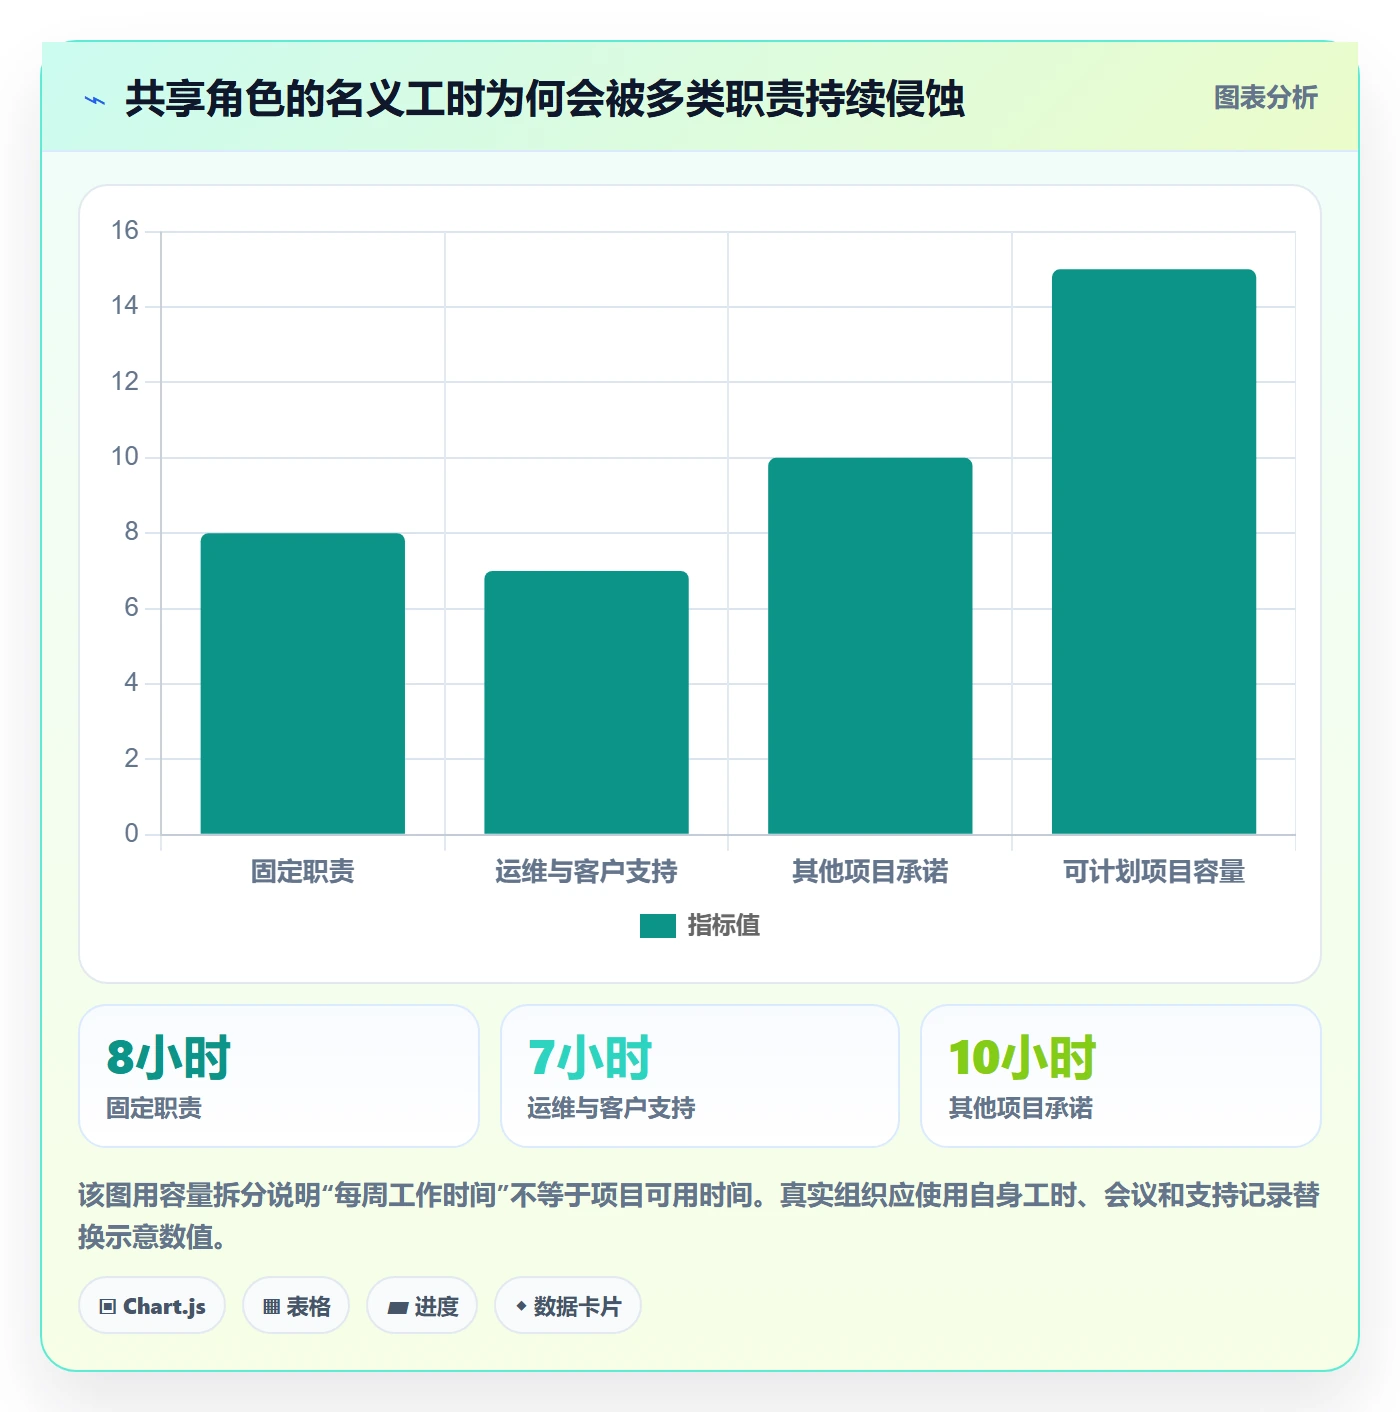Screen dimensions: 1400x1412
Task: Click the 可计划项目容量 axis label
Action: pos(1154,872)
